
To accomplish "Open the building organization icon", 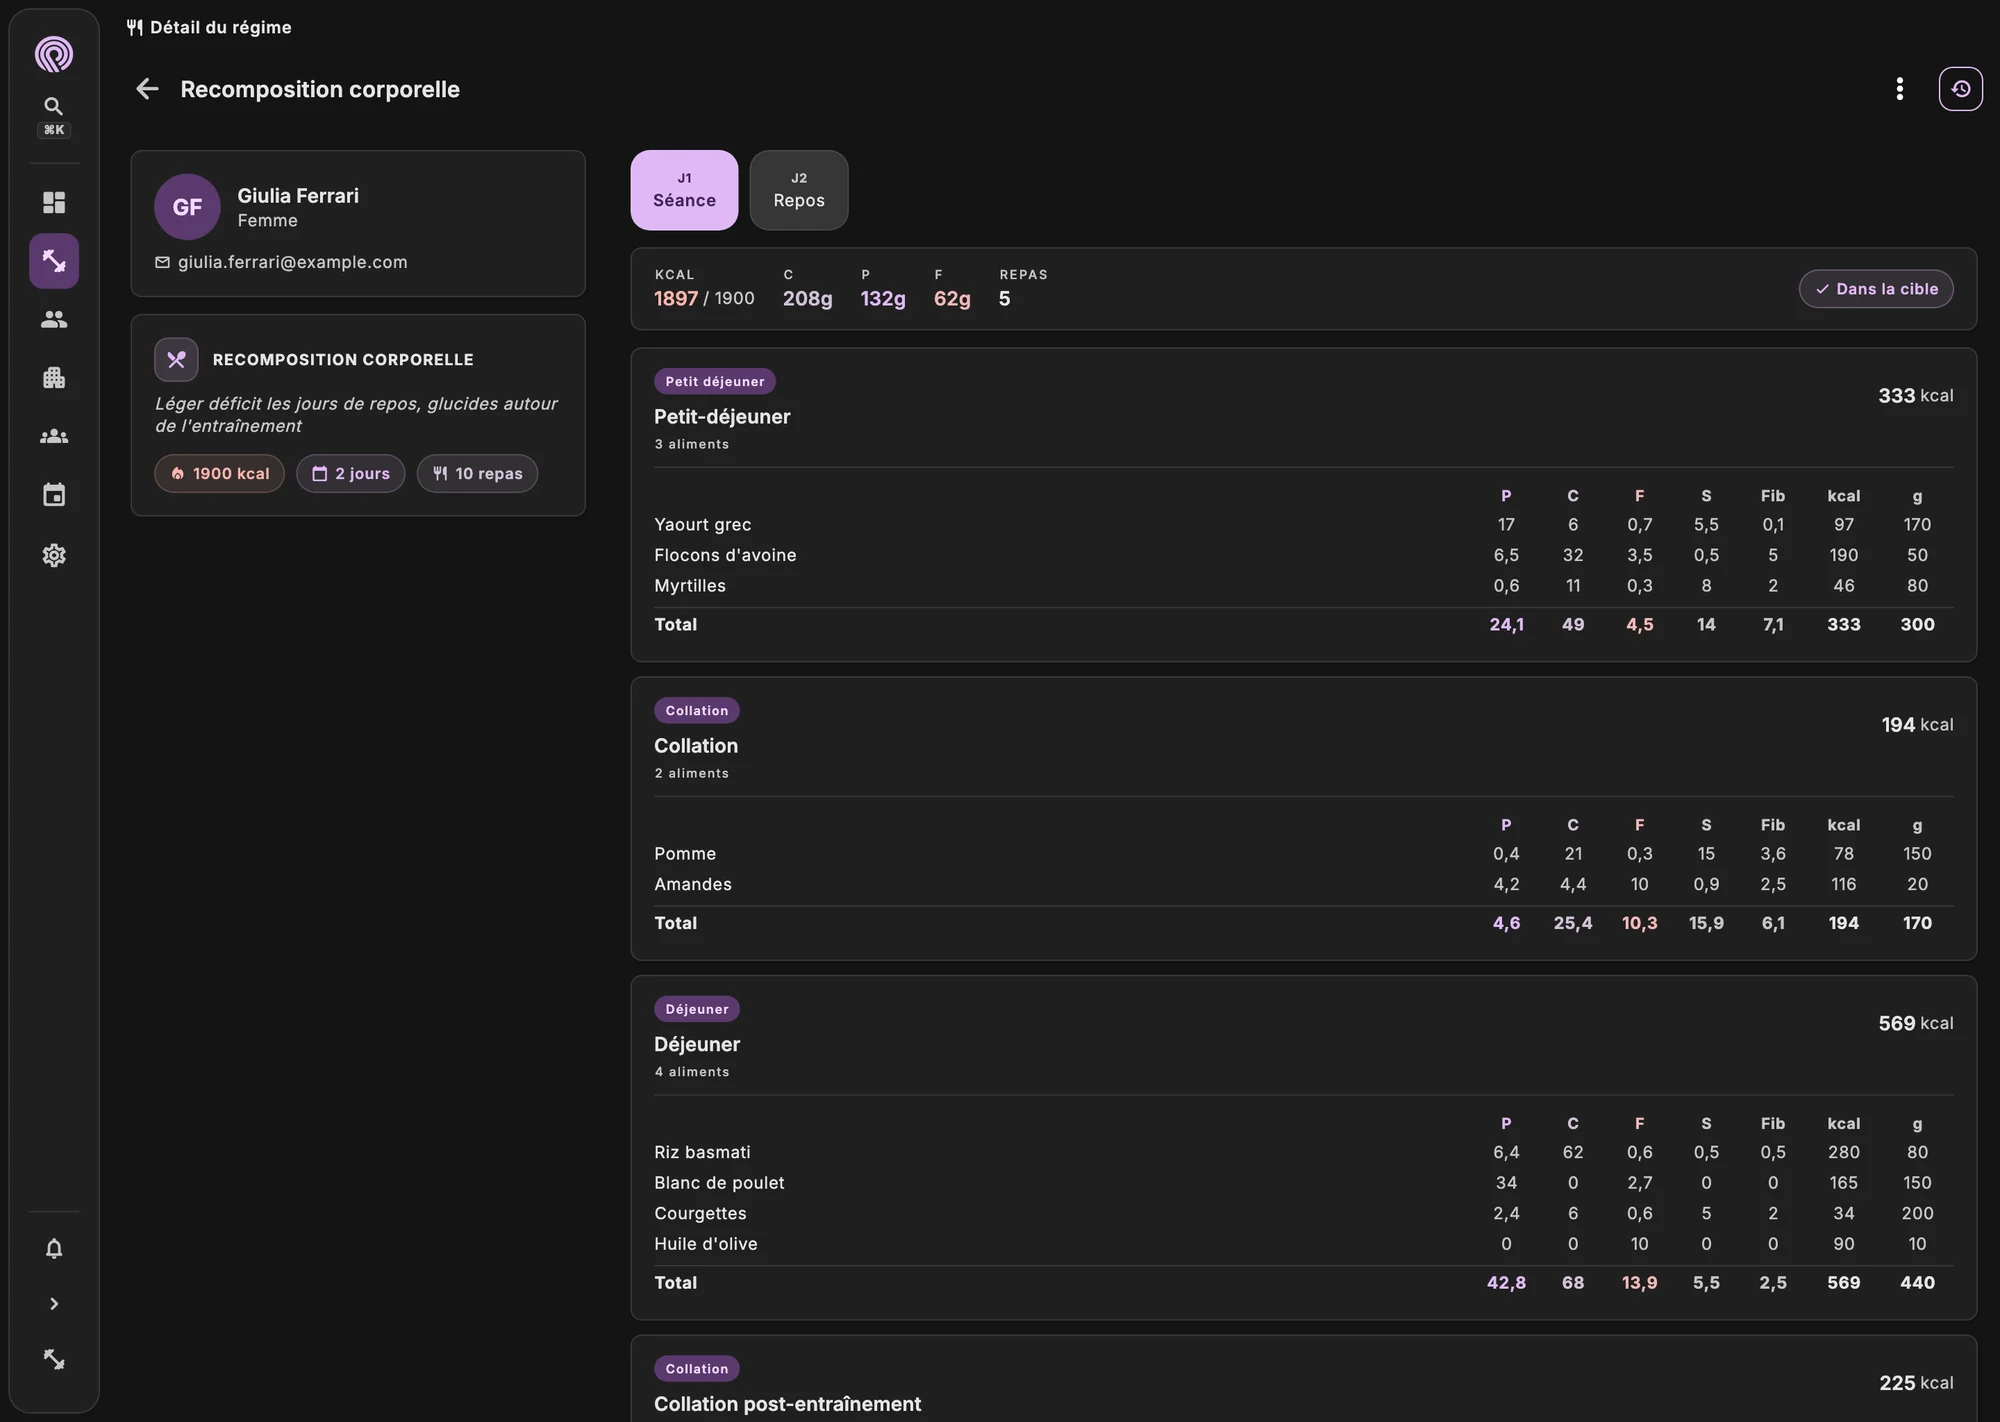I will click(54, 378).
